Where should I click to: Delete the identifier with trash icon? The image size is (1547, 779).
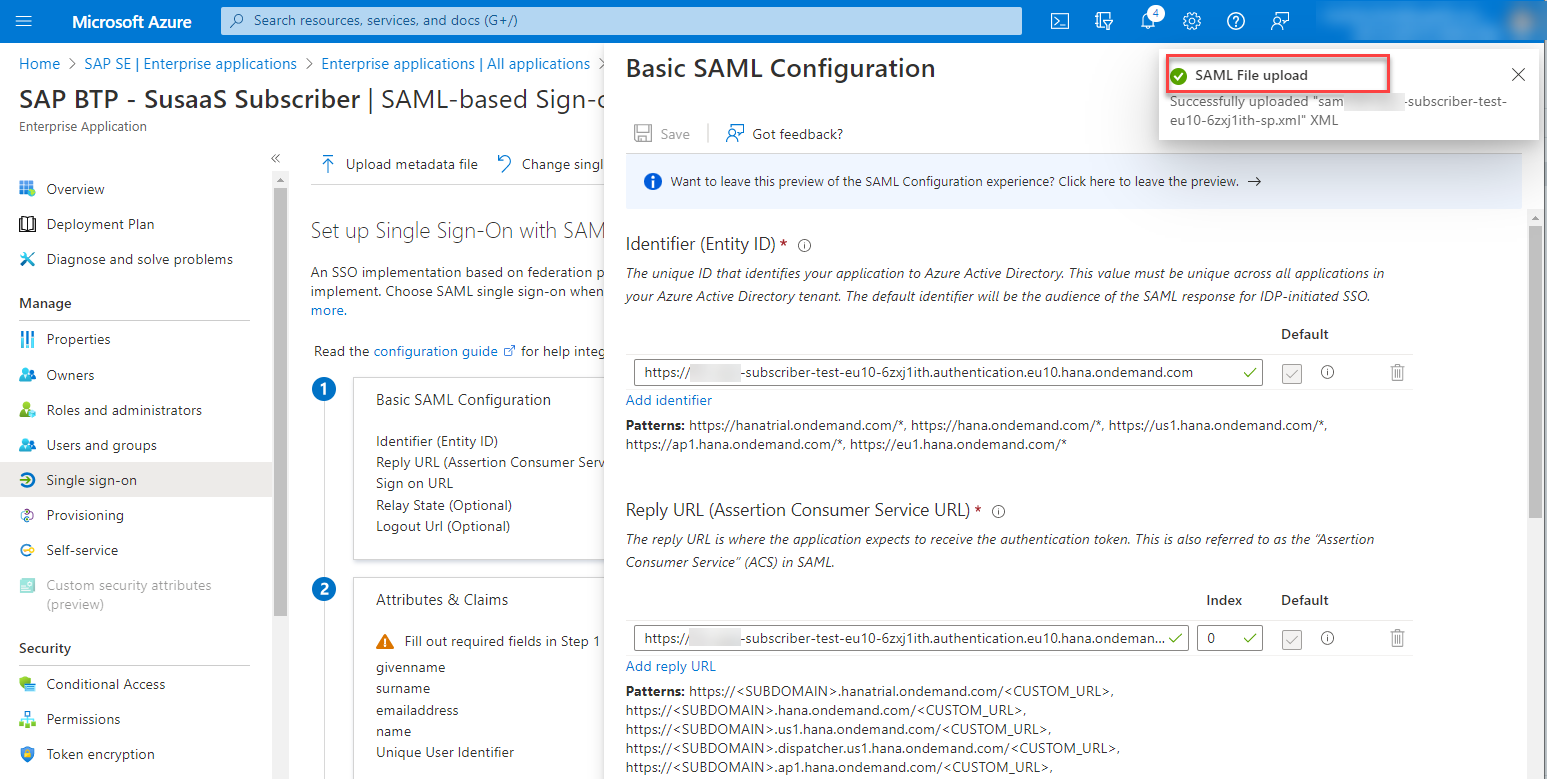[x=1397, y=372]
